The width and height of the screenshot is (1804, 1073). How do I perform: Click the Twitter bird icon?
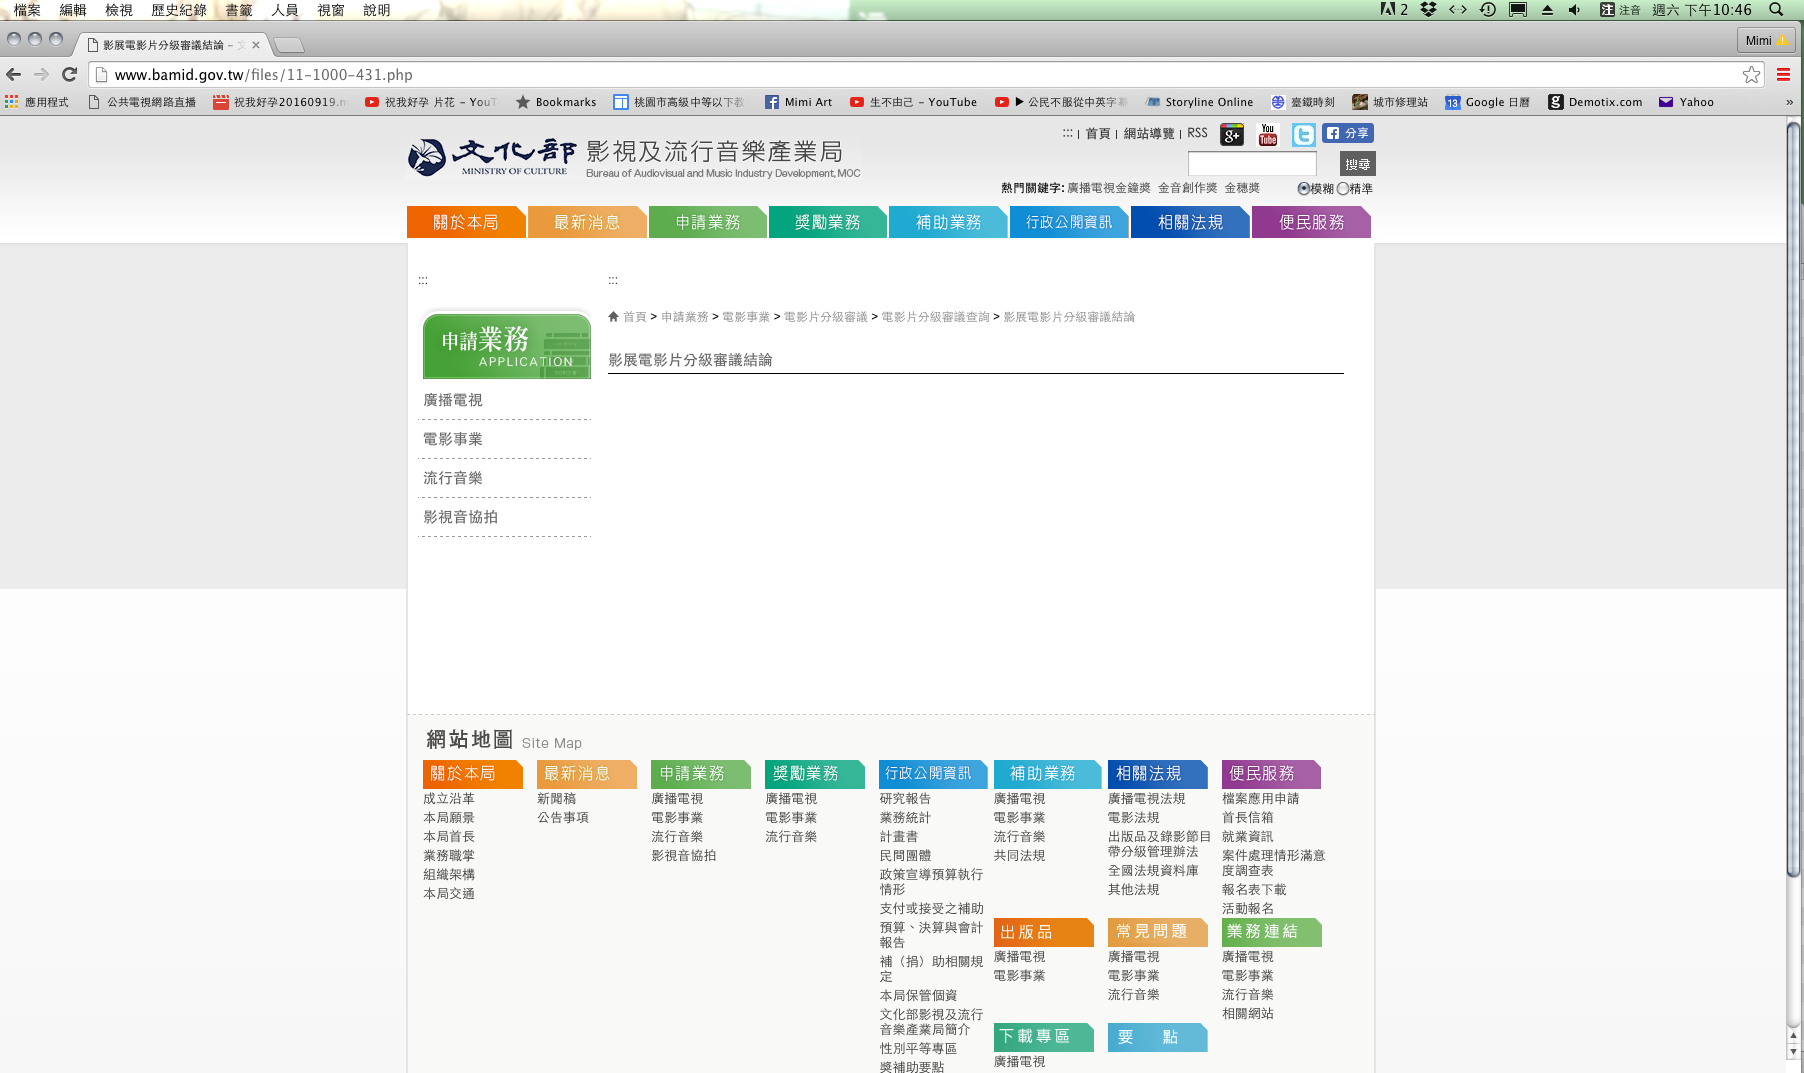(1303, 135)
